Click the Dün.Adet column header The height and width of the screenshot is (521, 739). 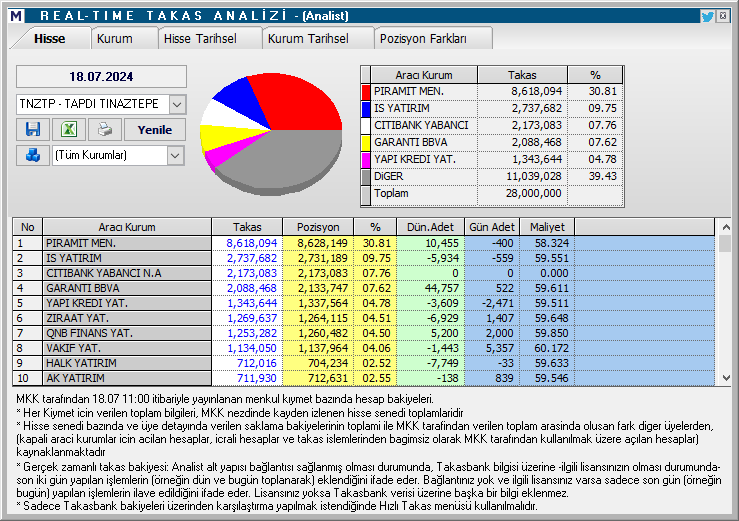coord(430,227)
